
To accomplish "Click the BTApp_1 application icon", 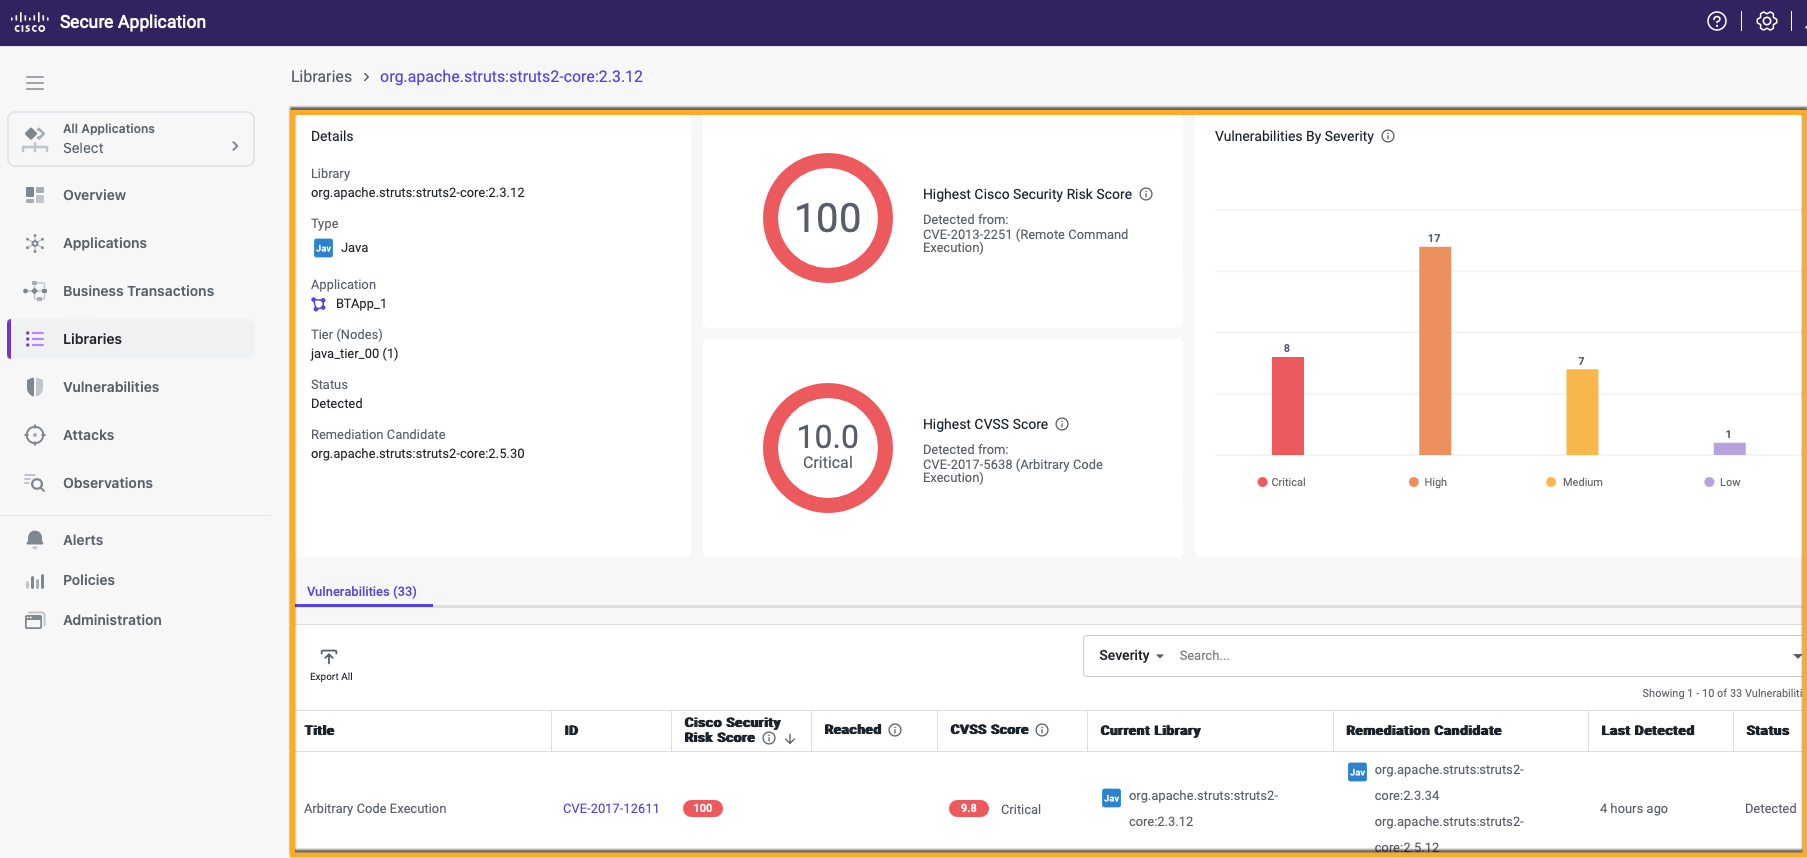I will click(x=319, y=304).
